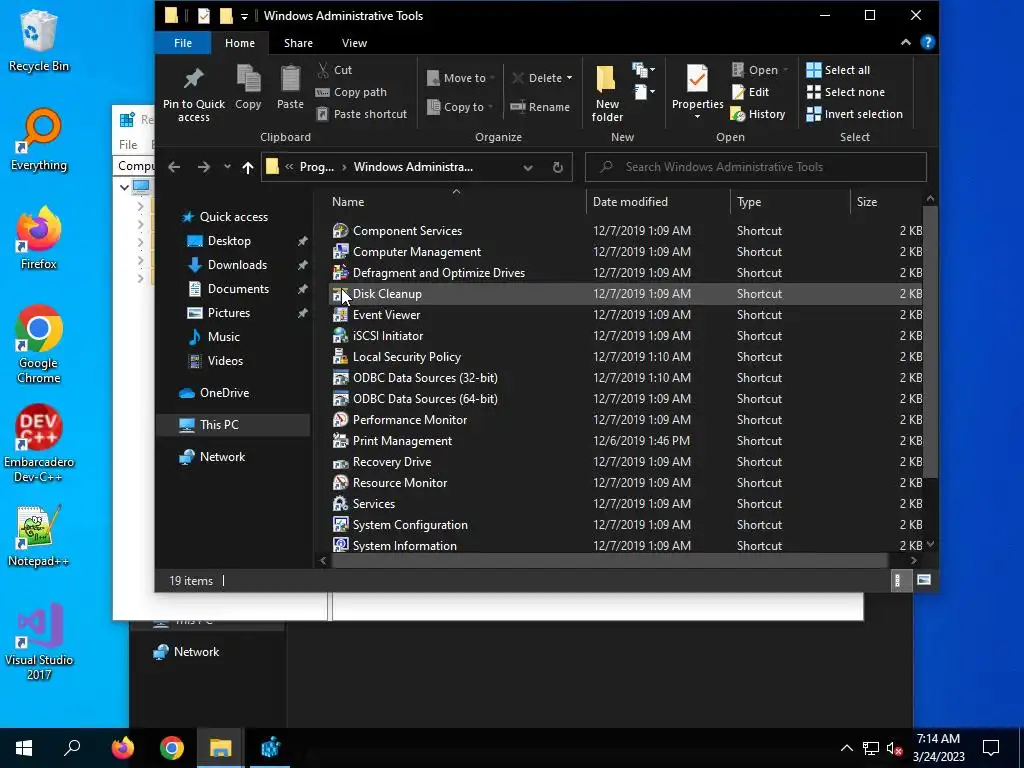1024x768 pixels.
Task: Select This PC in navigation pane
Action: (232, 424)
